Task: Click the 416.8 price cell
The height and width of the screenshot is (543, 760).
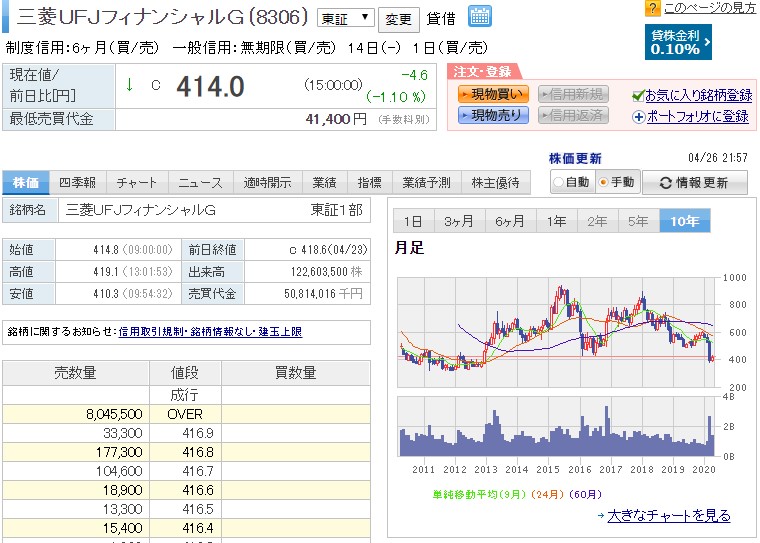Action: click(185, 452)
